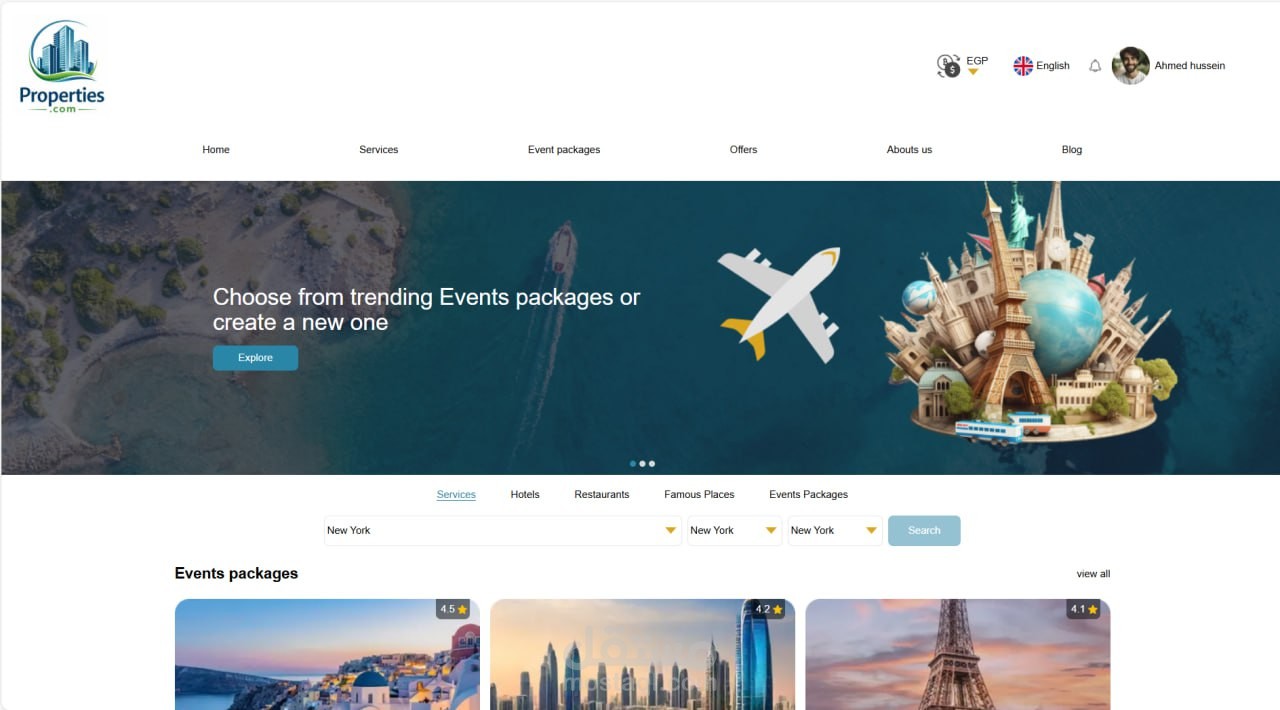Click Ahmed hussein profile avatar

point(1131,66)
